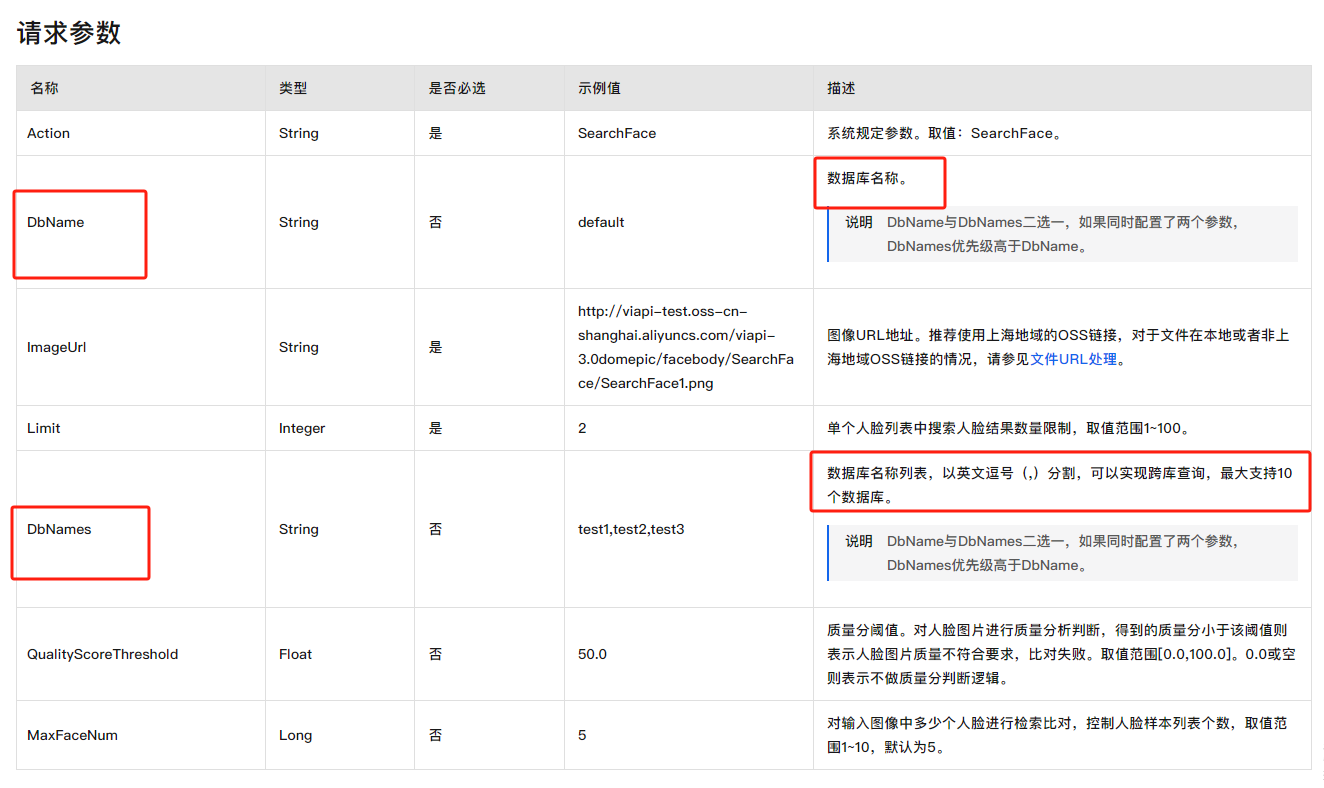
Task: Select the 请求参数 heading
Action: click(69, 33)
